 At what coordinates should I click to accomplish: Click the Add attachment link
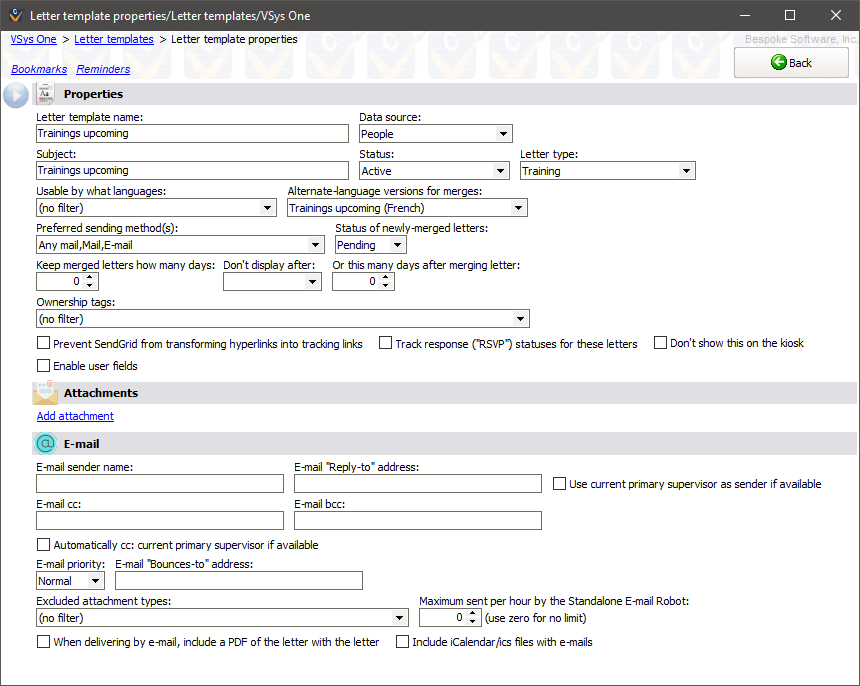coord(74,416)
